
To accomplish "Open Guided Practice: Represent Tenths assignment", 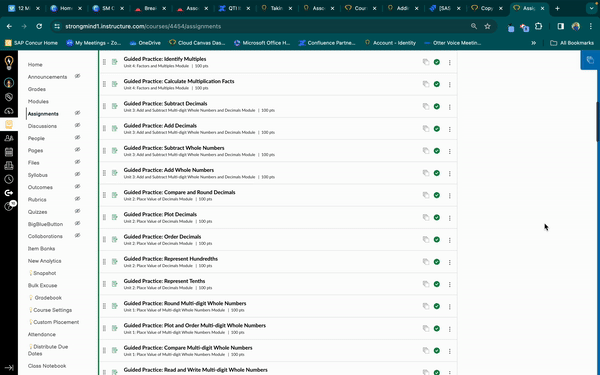I will tap(164, 281).
